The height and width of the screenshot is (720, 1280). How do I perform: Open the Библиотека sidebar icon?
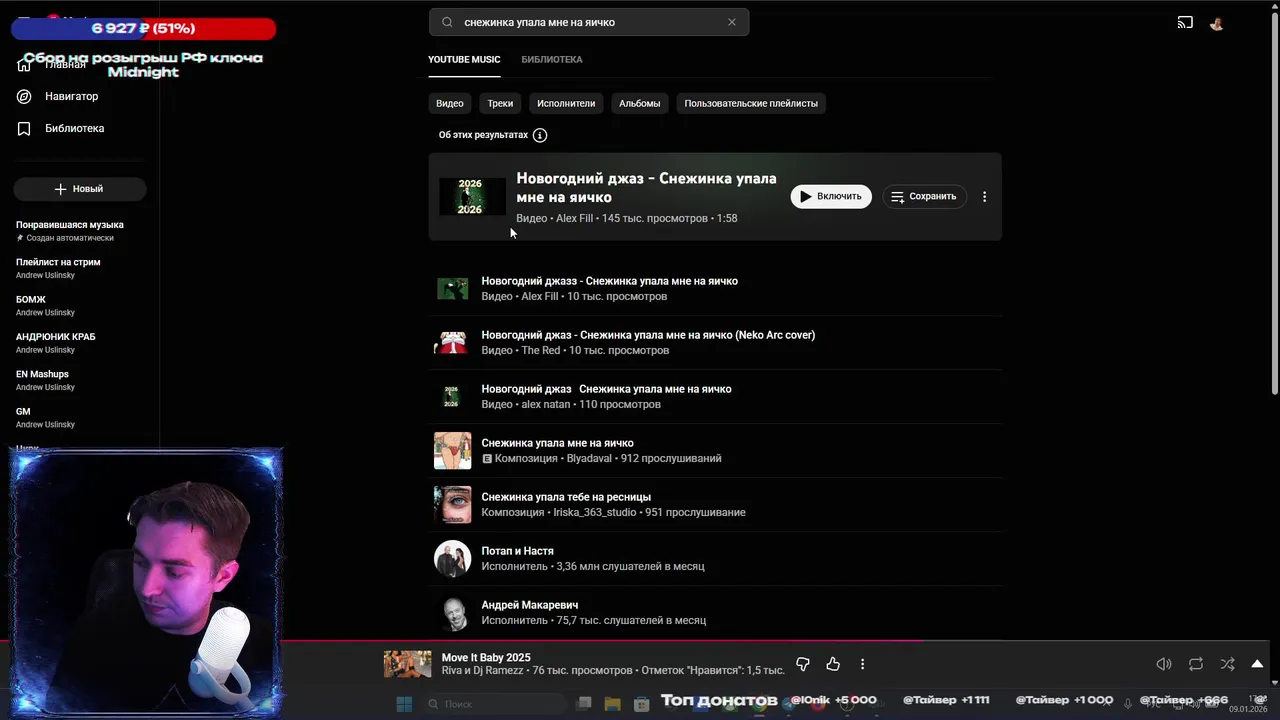[x=24, y=128]
